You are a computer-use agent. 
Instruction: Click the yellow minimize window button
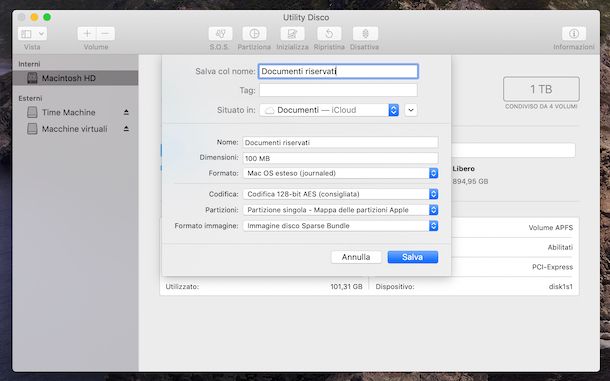(34, 17)
